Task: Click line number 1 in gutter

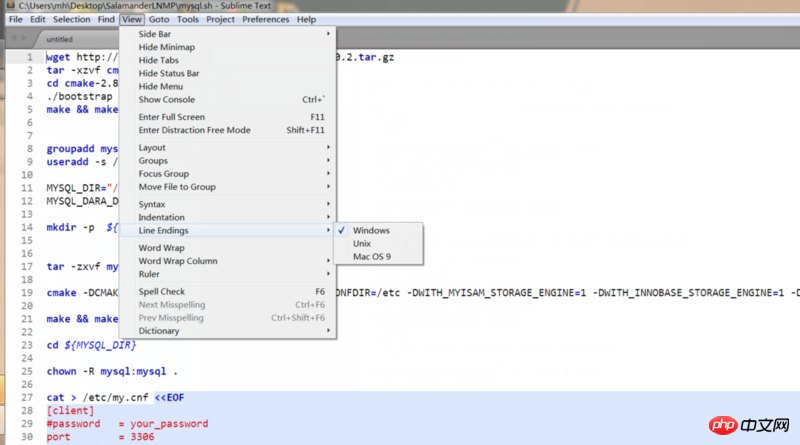Action: click(x=30, y=57)
